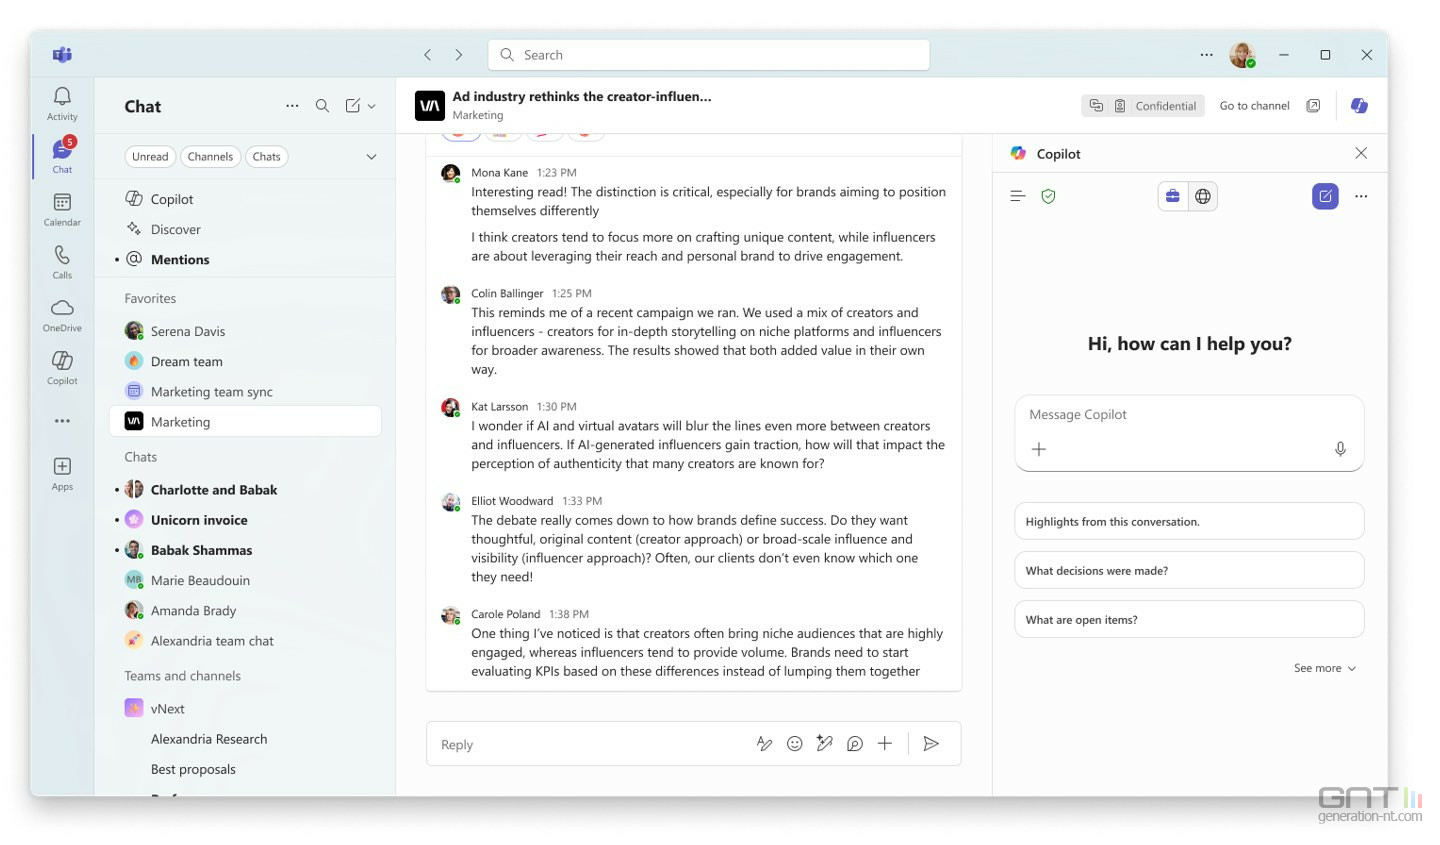The width and height of the screenshot is (1440, 845).
Task: Switch Copilot to Work briefcase mode
Action: tap(1173, 196)
